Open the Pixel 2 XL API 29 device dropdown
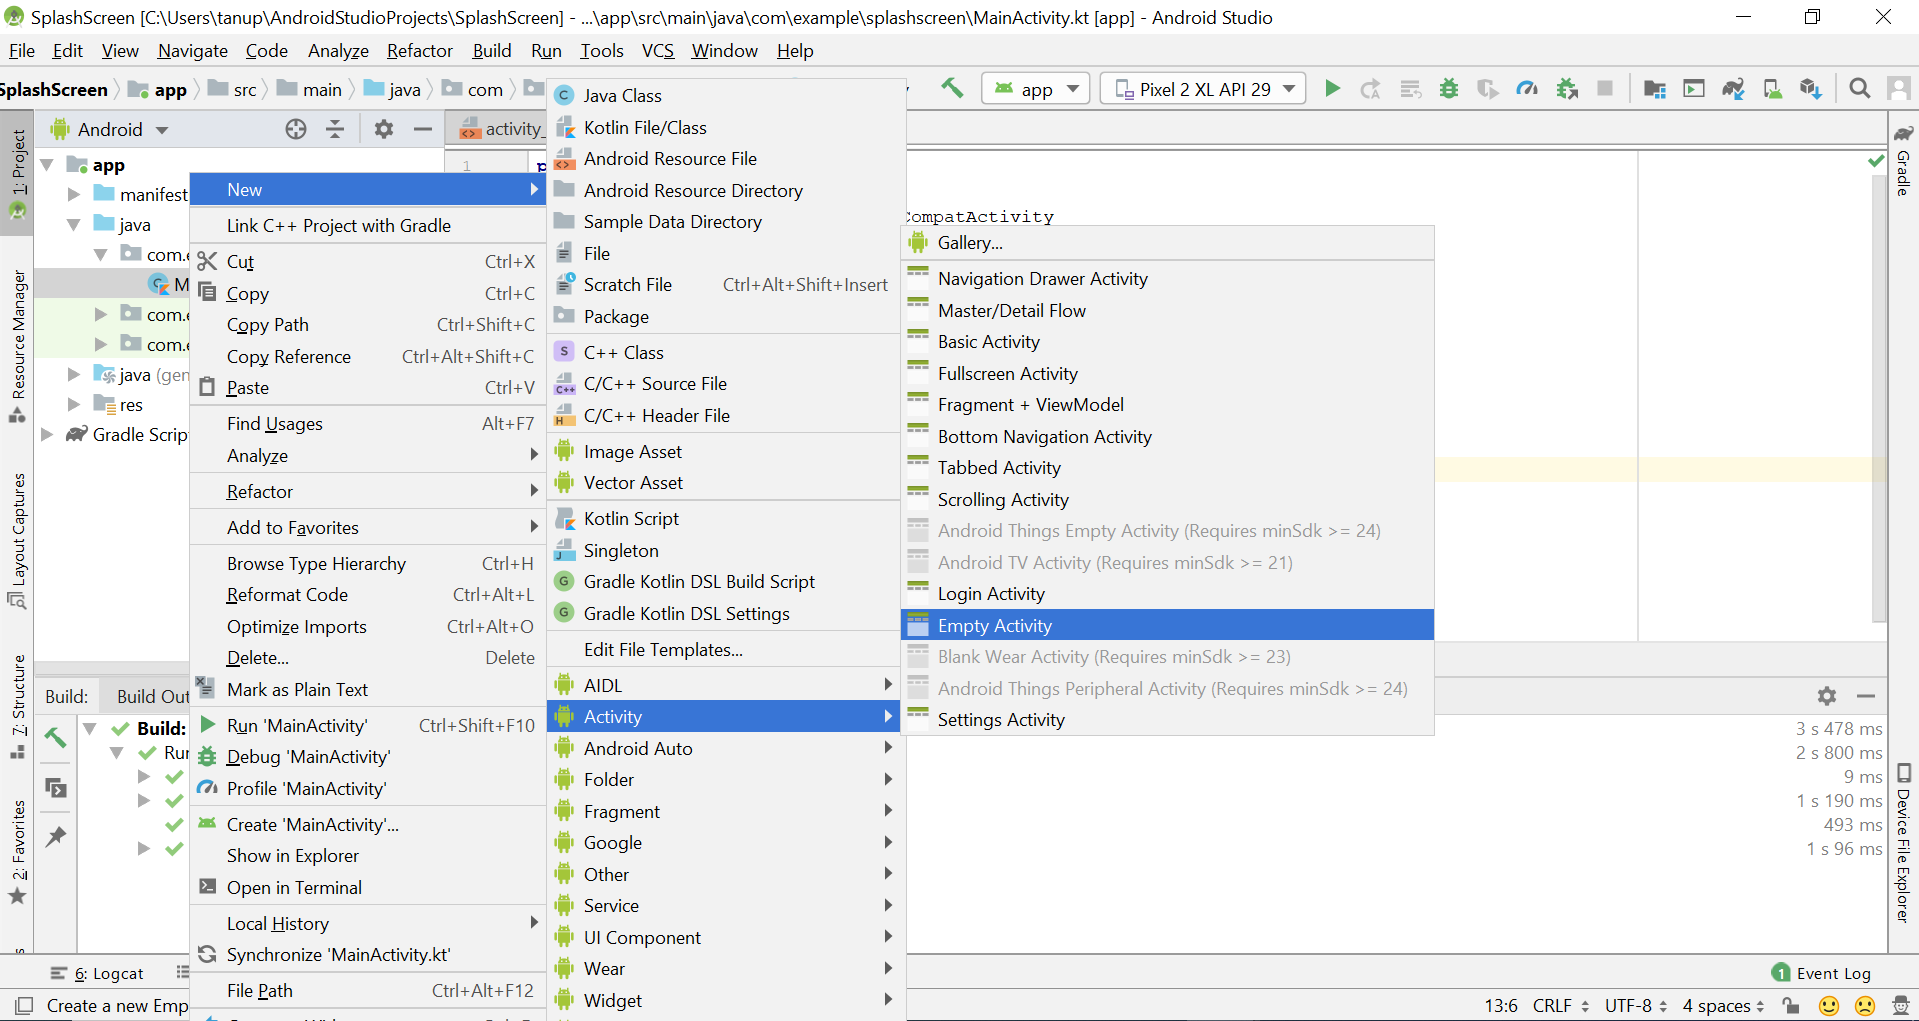Image resolution: width=1919 pixels, height=1021 pixels. pos(1203,89)
